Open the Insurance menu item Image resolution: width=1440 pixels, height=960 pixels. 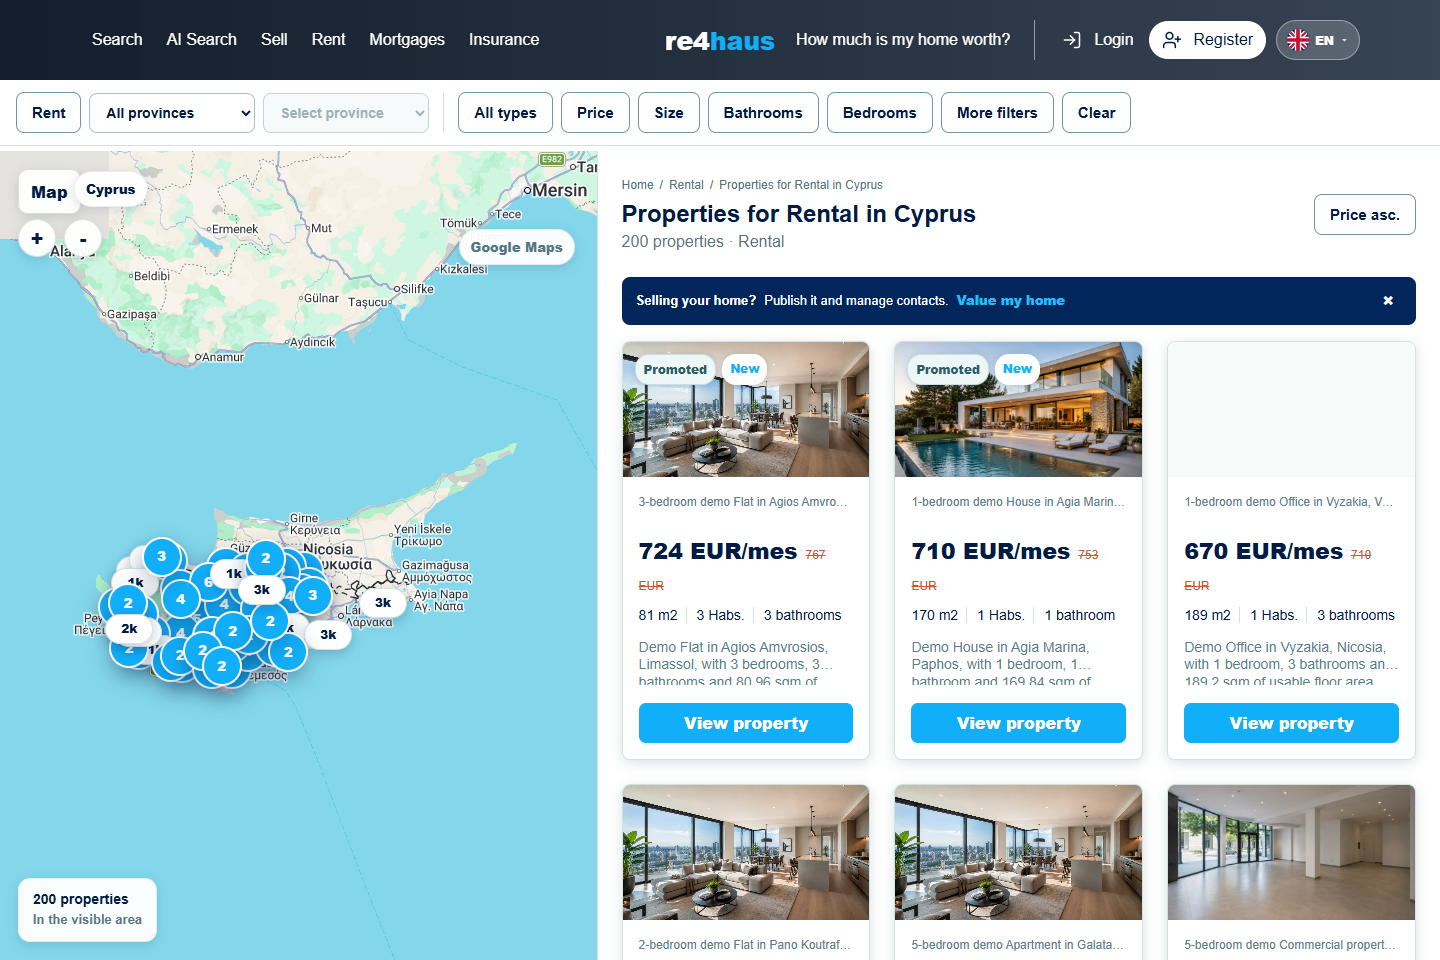504,40
